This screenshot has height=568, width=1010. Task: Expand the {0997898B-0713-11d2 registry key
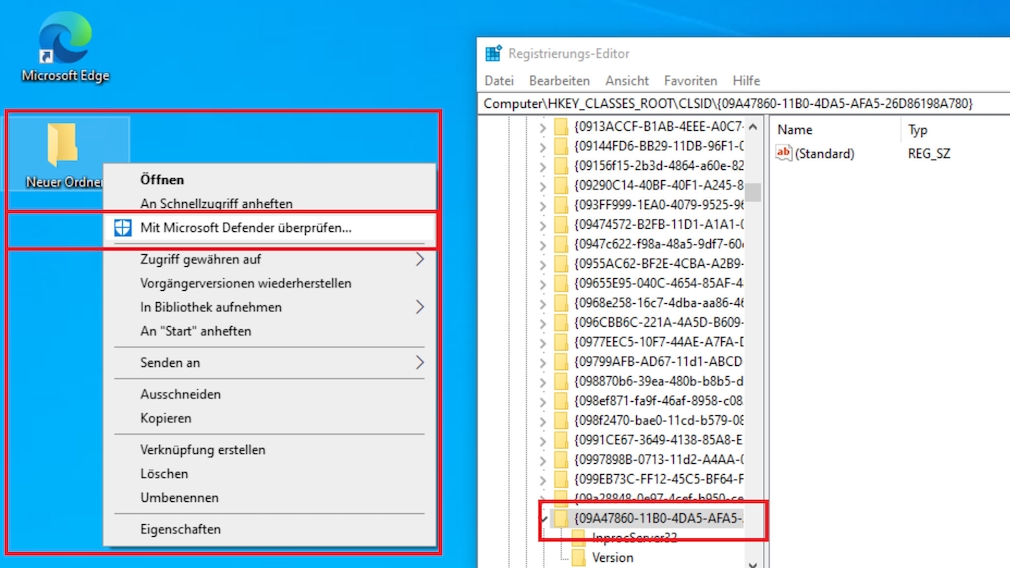(542, 460)
